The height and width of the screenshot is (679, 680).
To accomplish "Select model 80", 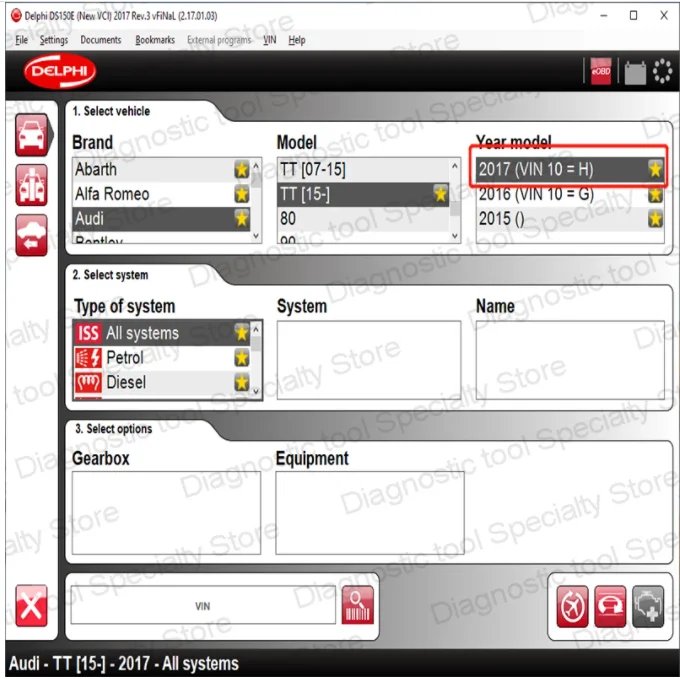I will point(363,218).
